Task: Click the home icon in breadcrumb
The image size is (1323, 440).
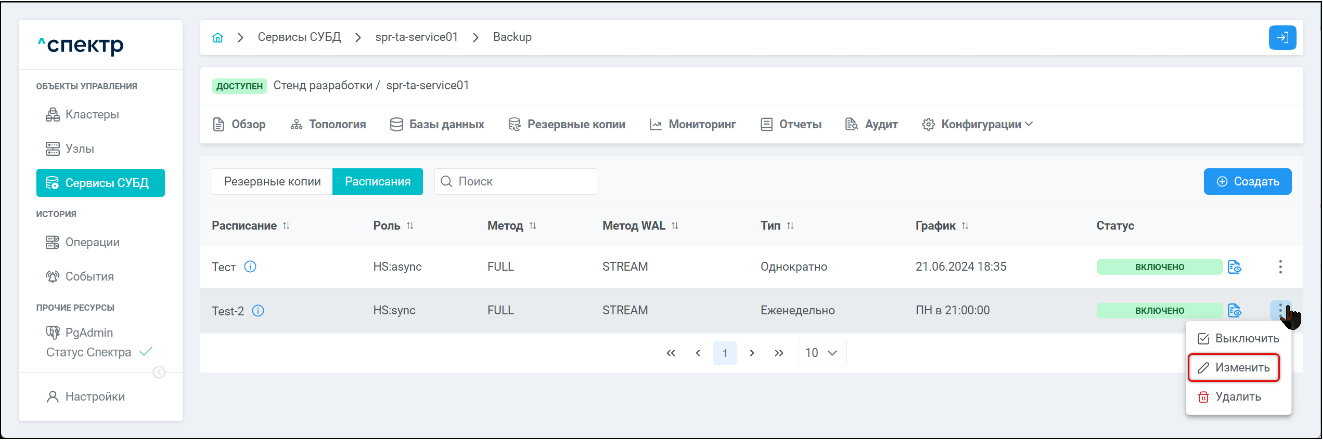Action: click(218, 38)
